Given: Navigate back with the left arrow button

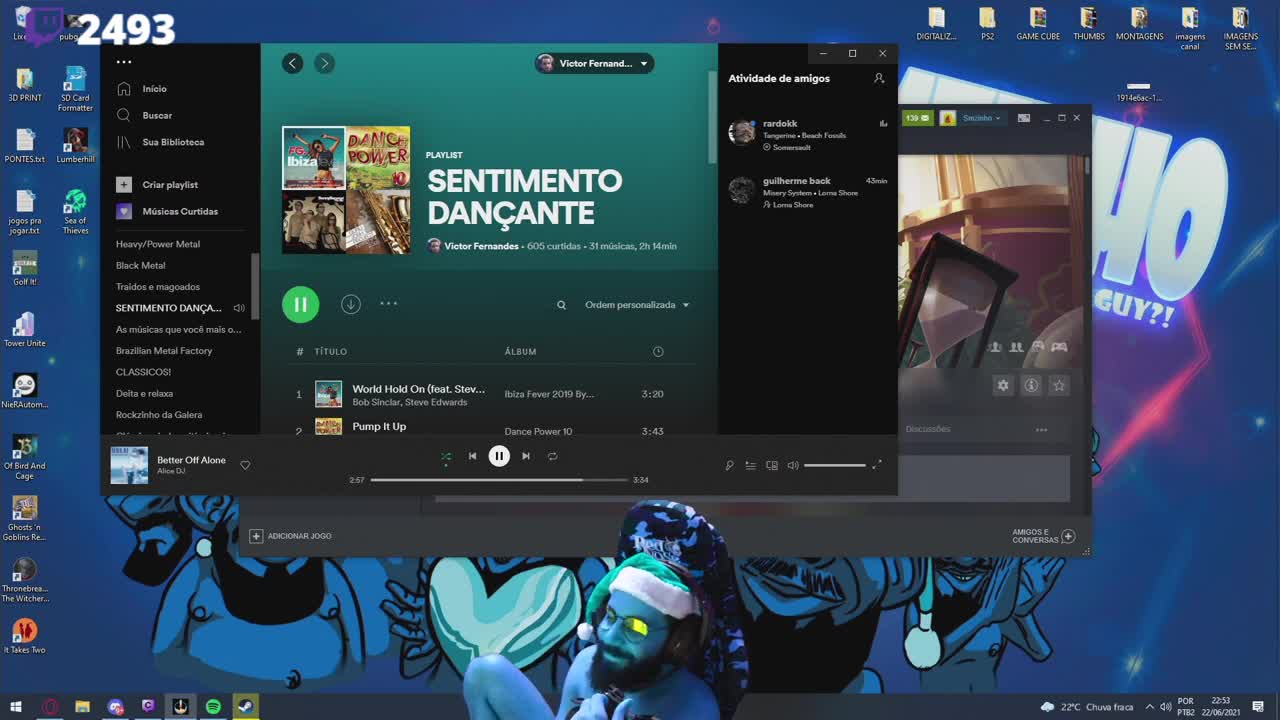Looking at the screenshot, I should click(x=292, y=63).
